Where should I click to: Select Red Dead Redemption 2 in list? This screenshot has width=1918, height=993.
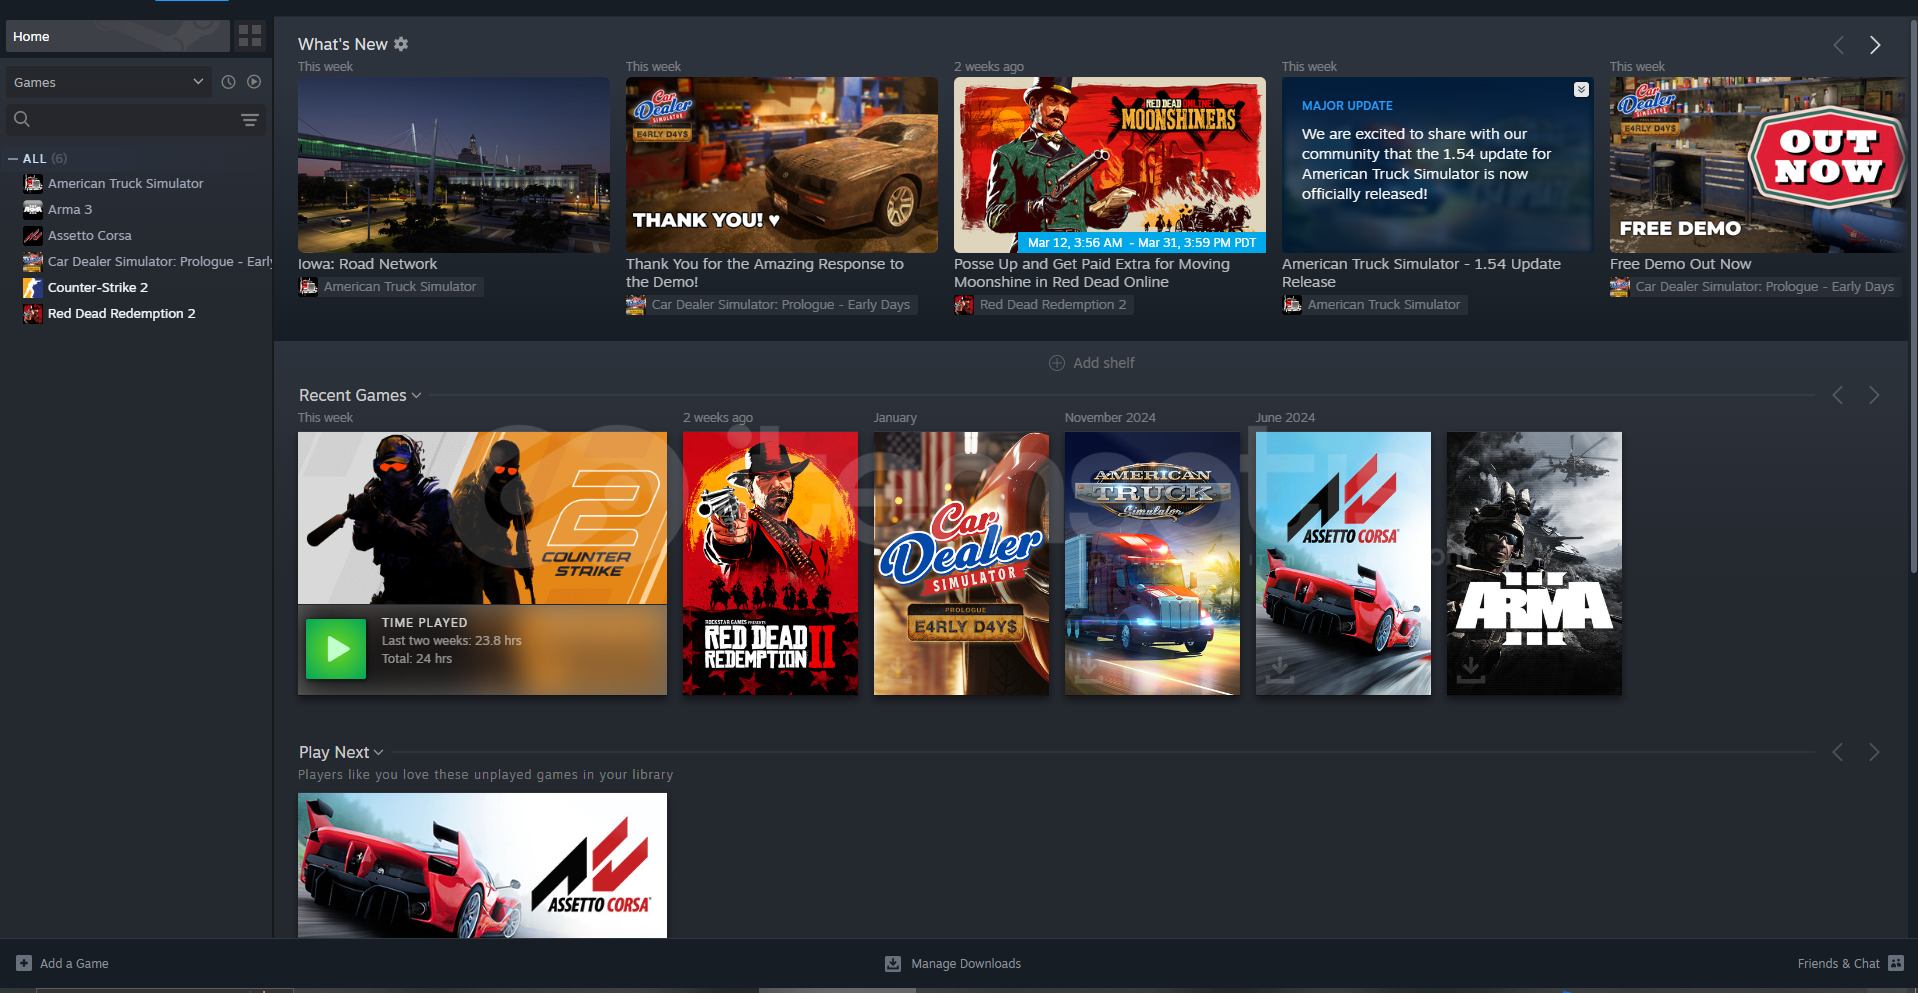[x=122, y=313]
